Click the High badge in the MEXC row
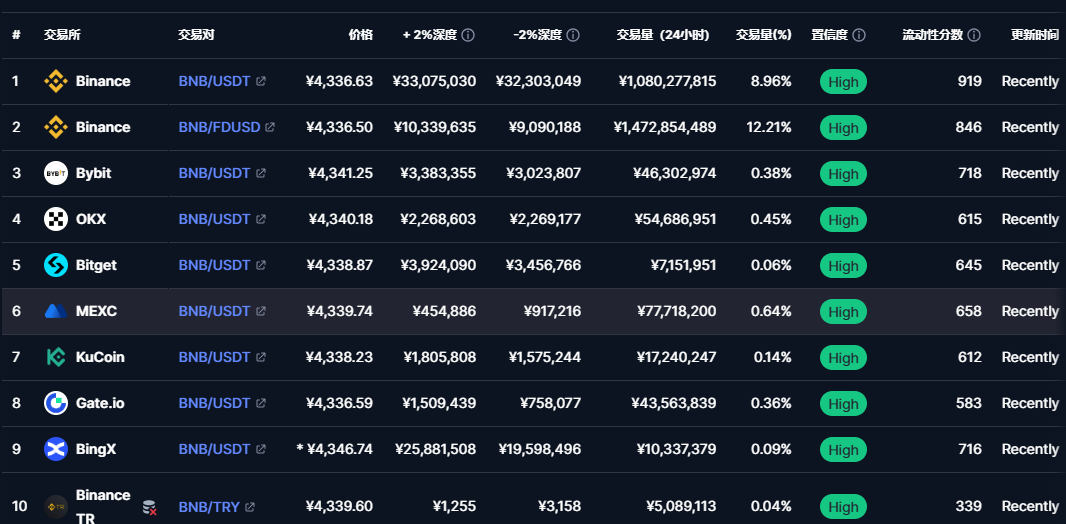 [843, 312]
